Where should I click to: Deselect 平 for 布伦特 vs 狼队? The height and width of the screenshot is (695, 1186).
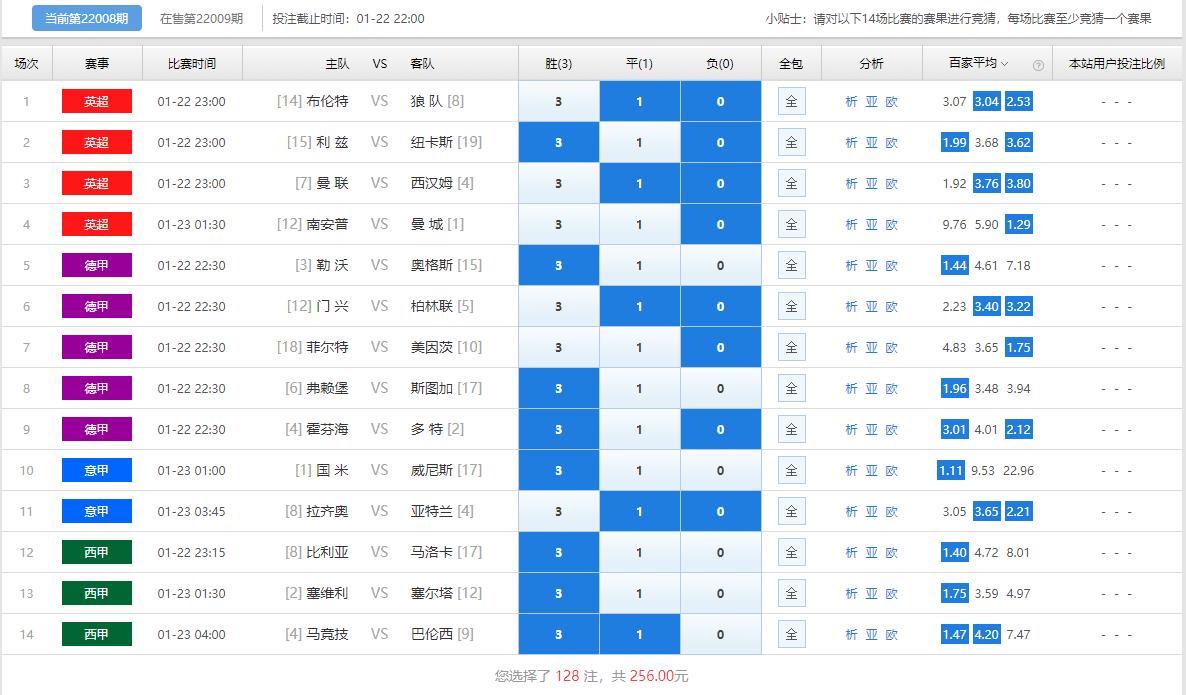pyautogui.click(x=639, y=101)
